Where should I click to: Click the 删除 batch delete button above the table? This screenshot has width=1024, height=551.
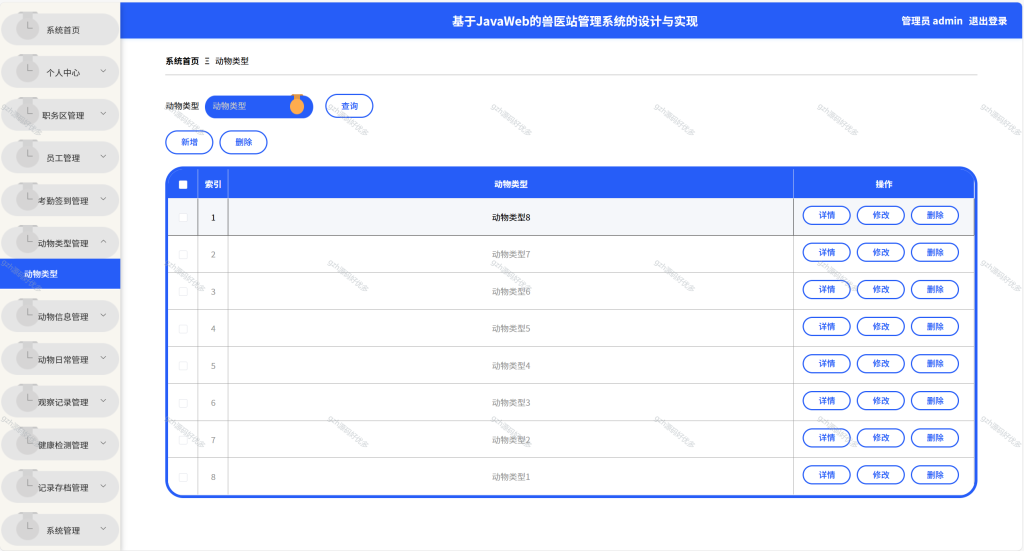click(244, 142)
